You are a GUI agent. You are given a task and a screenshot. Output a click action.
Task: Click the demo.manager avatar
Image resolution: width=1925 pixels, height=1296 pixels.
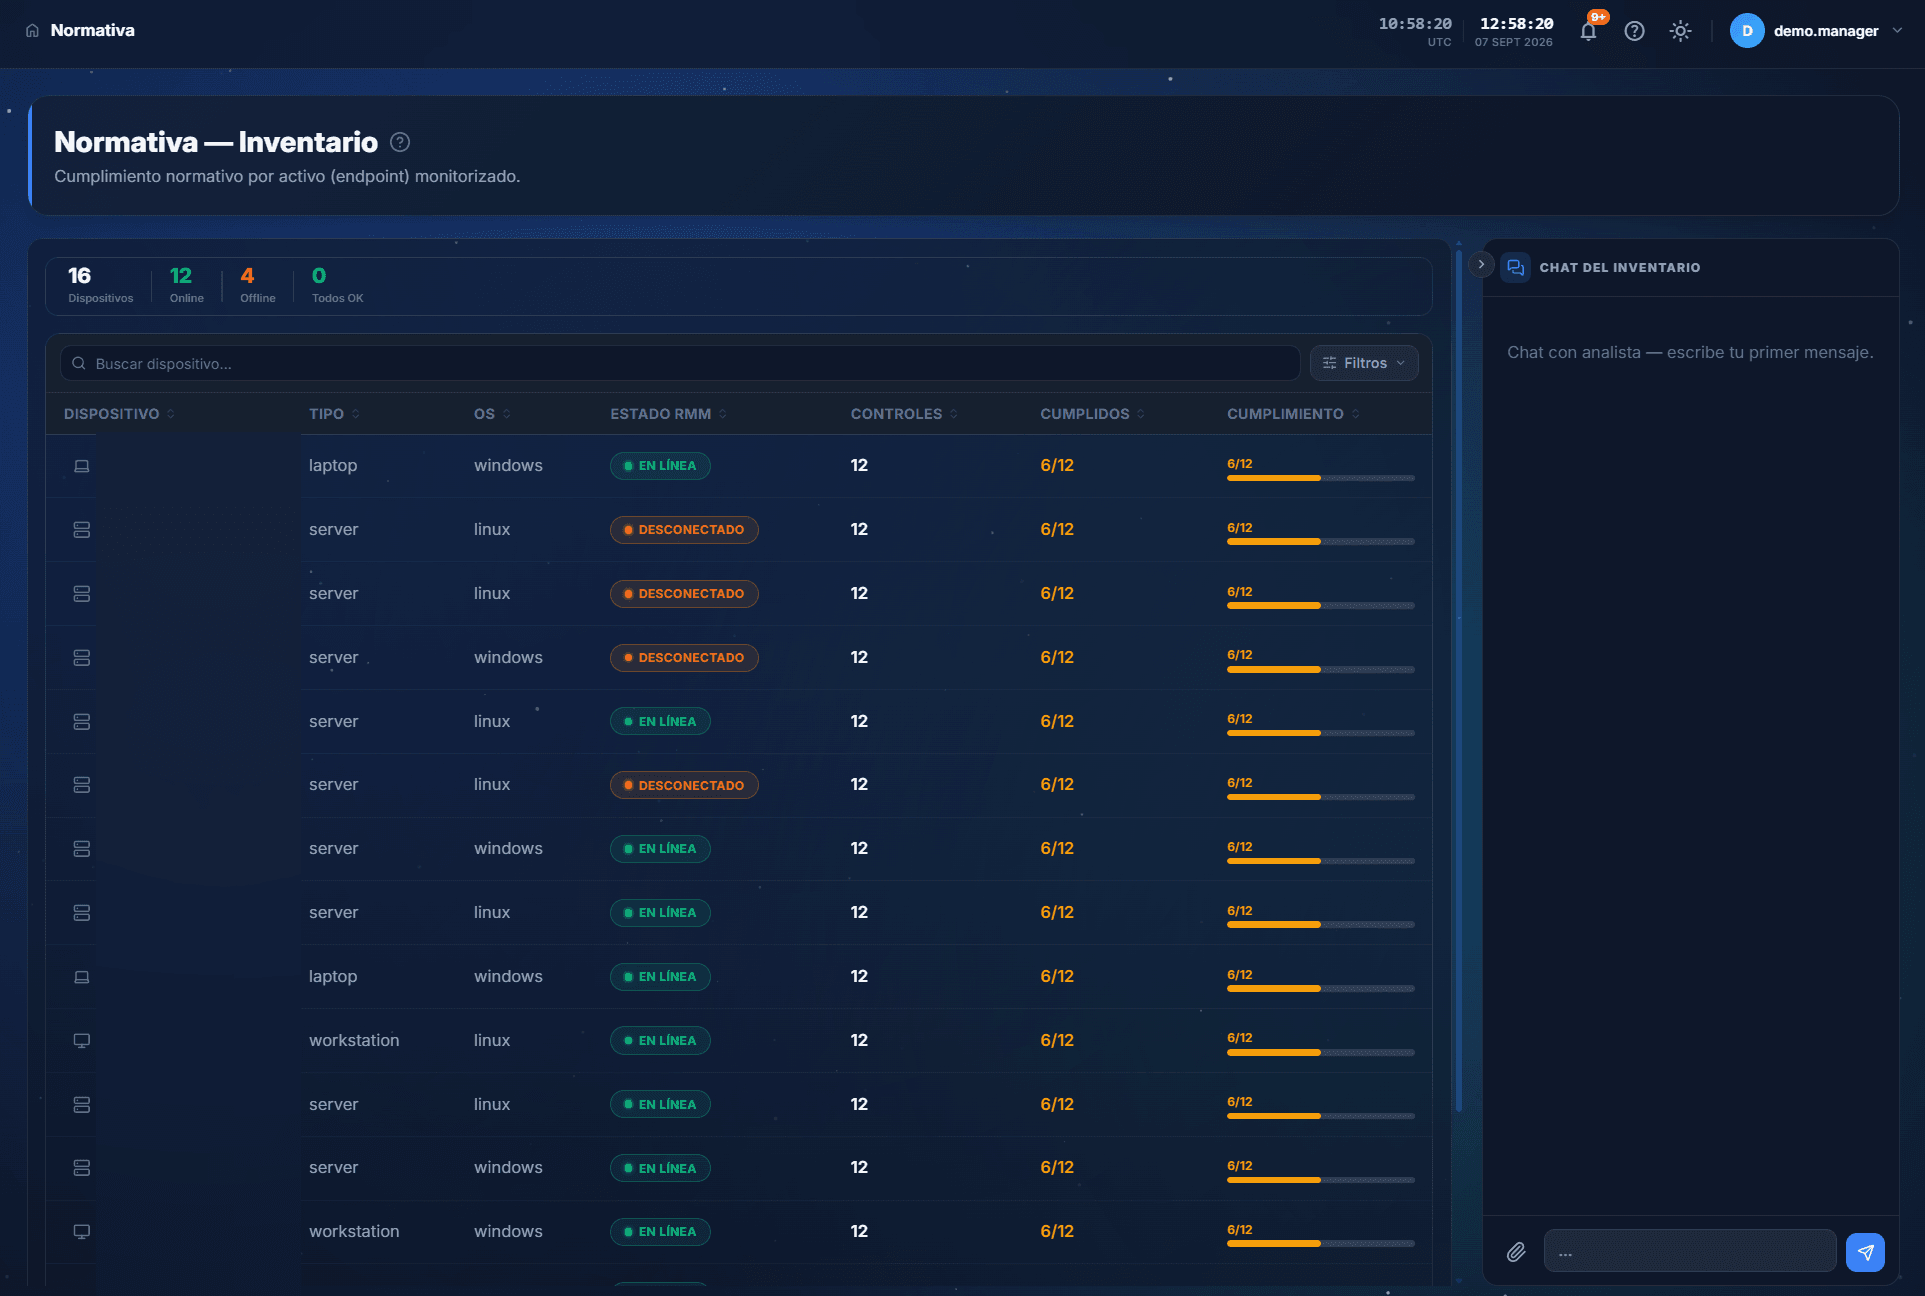pyautogui.click(x=1747, y=31)
